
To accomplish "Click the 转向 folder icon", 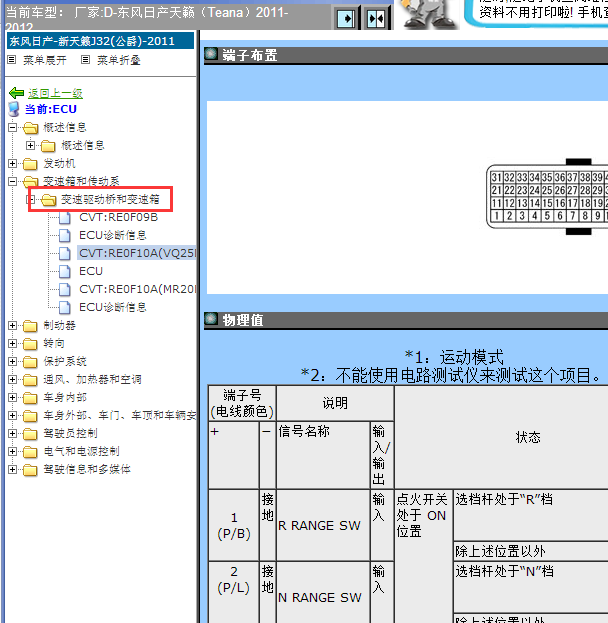I will pos(30,344).
